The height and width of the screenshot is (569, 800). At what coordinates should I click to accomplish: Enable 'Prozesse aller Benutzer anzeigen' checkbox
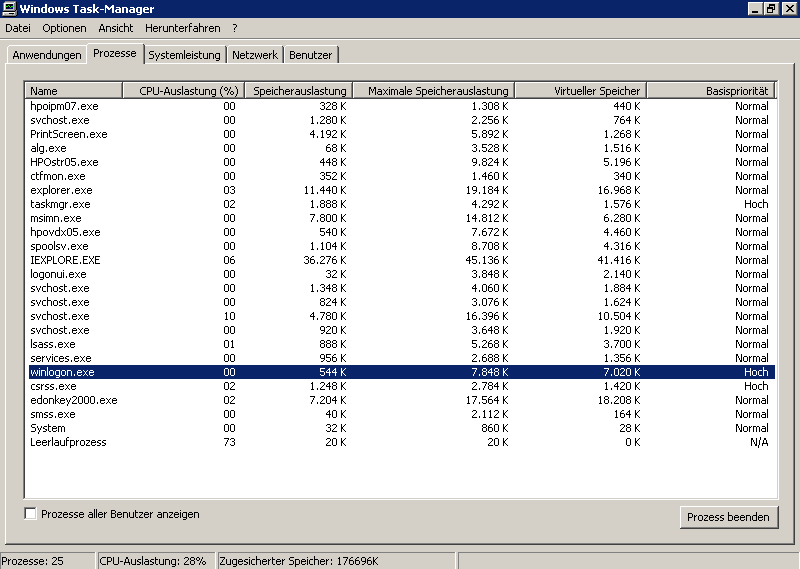(32, 514)
